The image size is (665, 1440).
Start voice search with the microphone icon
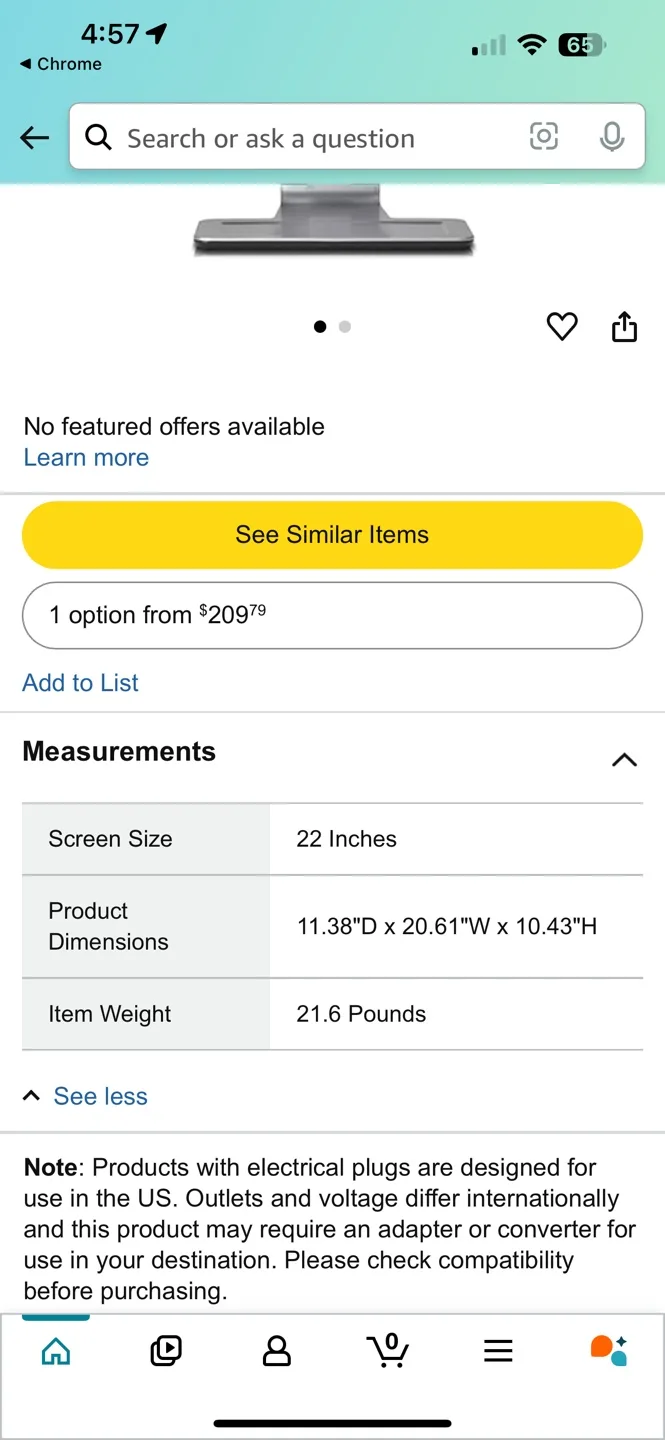pos(612,137)
